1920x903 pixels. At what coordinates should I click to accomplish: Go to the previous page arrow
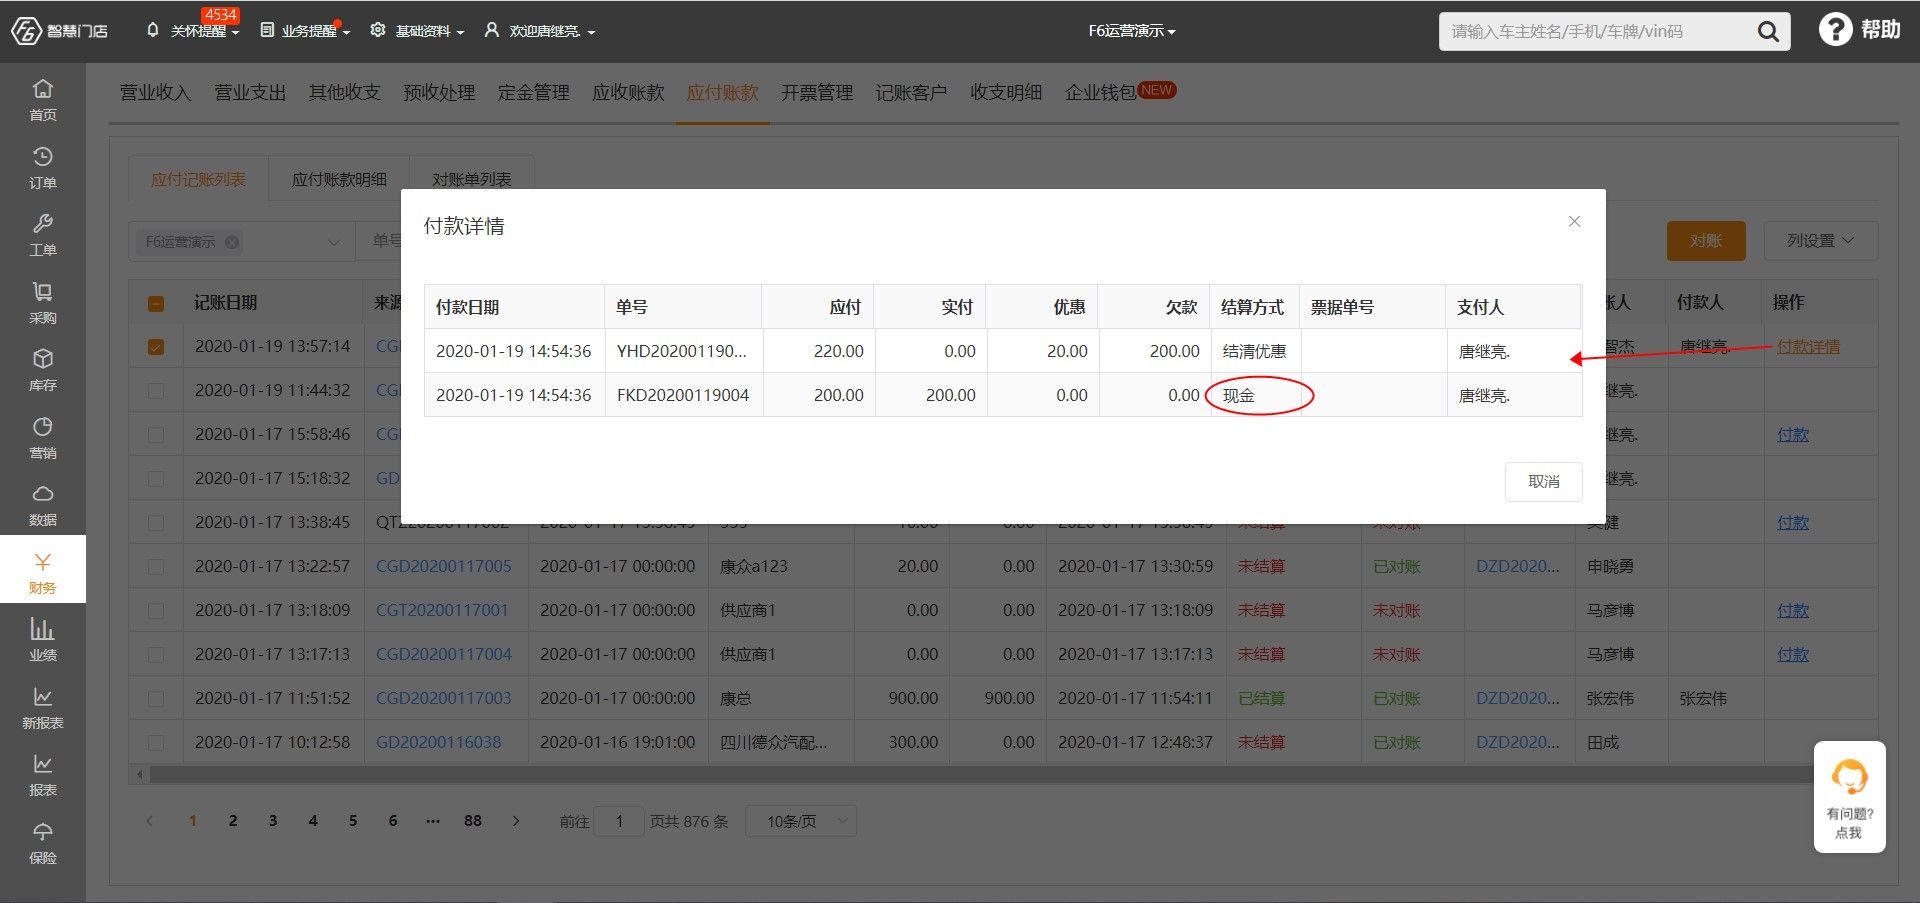point(150,821)
